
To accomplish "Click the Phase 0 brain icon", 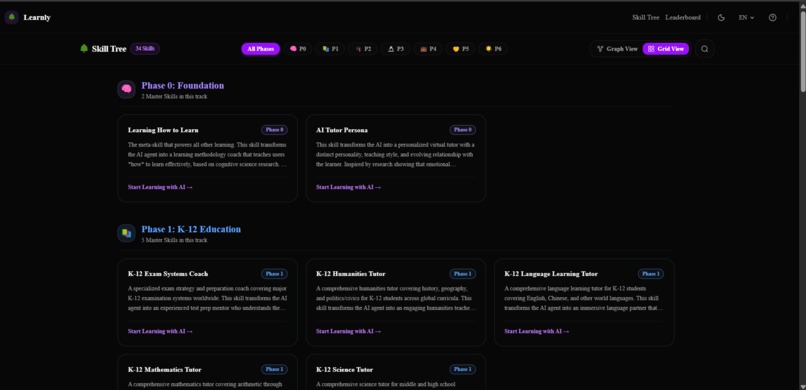I will point(126,89).
